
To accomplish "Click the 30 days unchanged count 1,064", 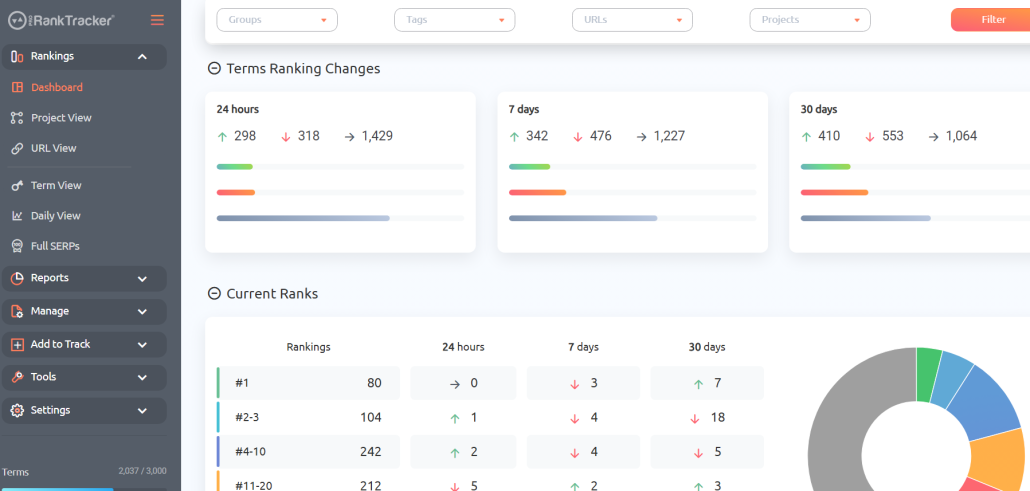I will coord(961,136).
